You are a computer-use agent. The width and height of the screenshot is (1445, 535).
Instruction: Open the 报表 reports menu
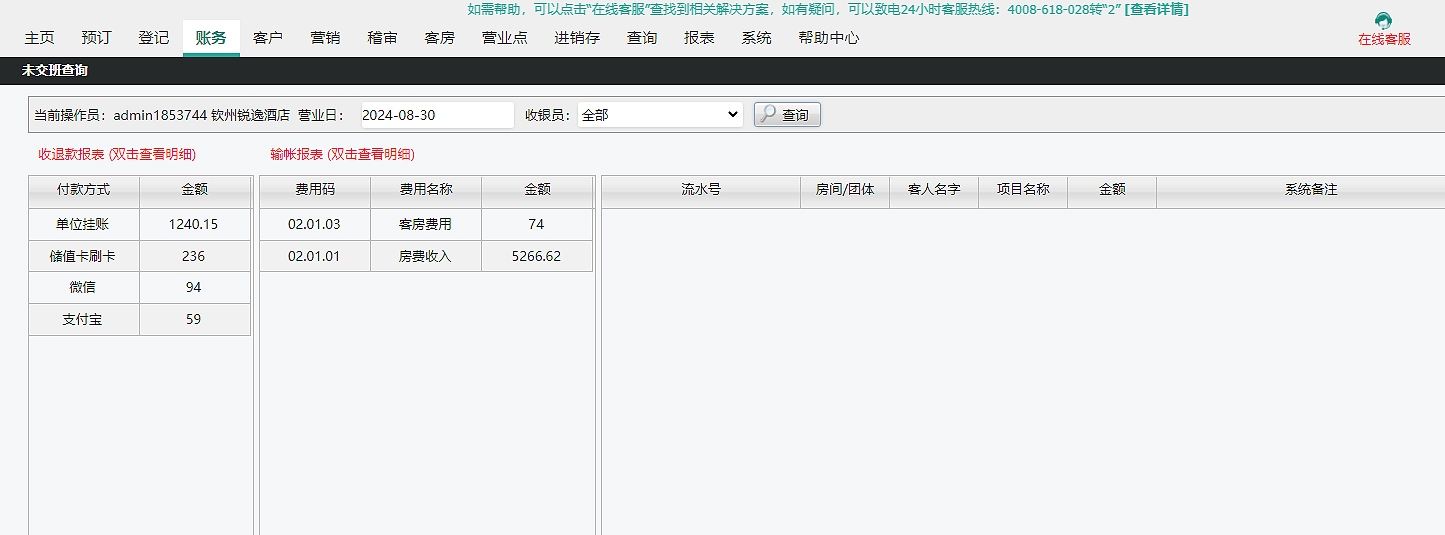[x=699, y=38]
